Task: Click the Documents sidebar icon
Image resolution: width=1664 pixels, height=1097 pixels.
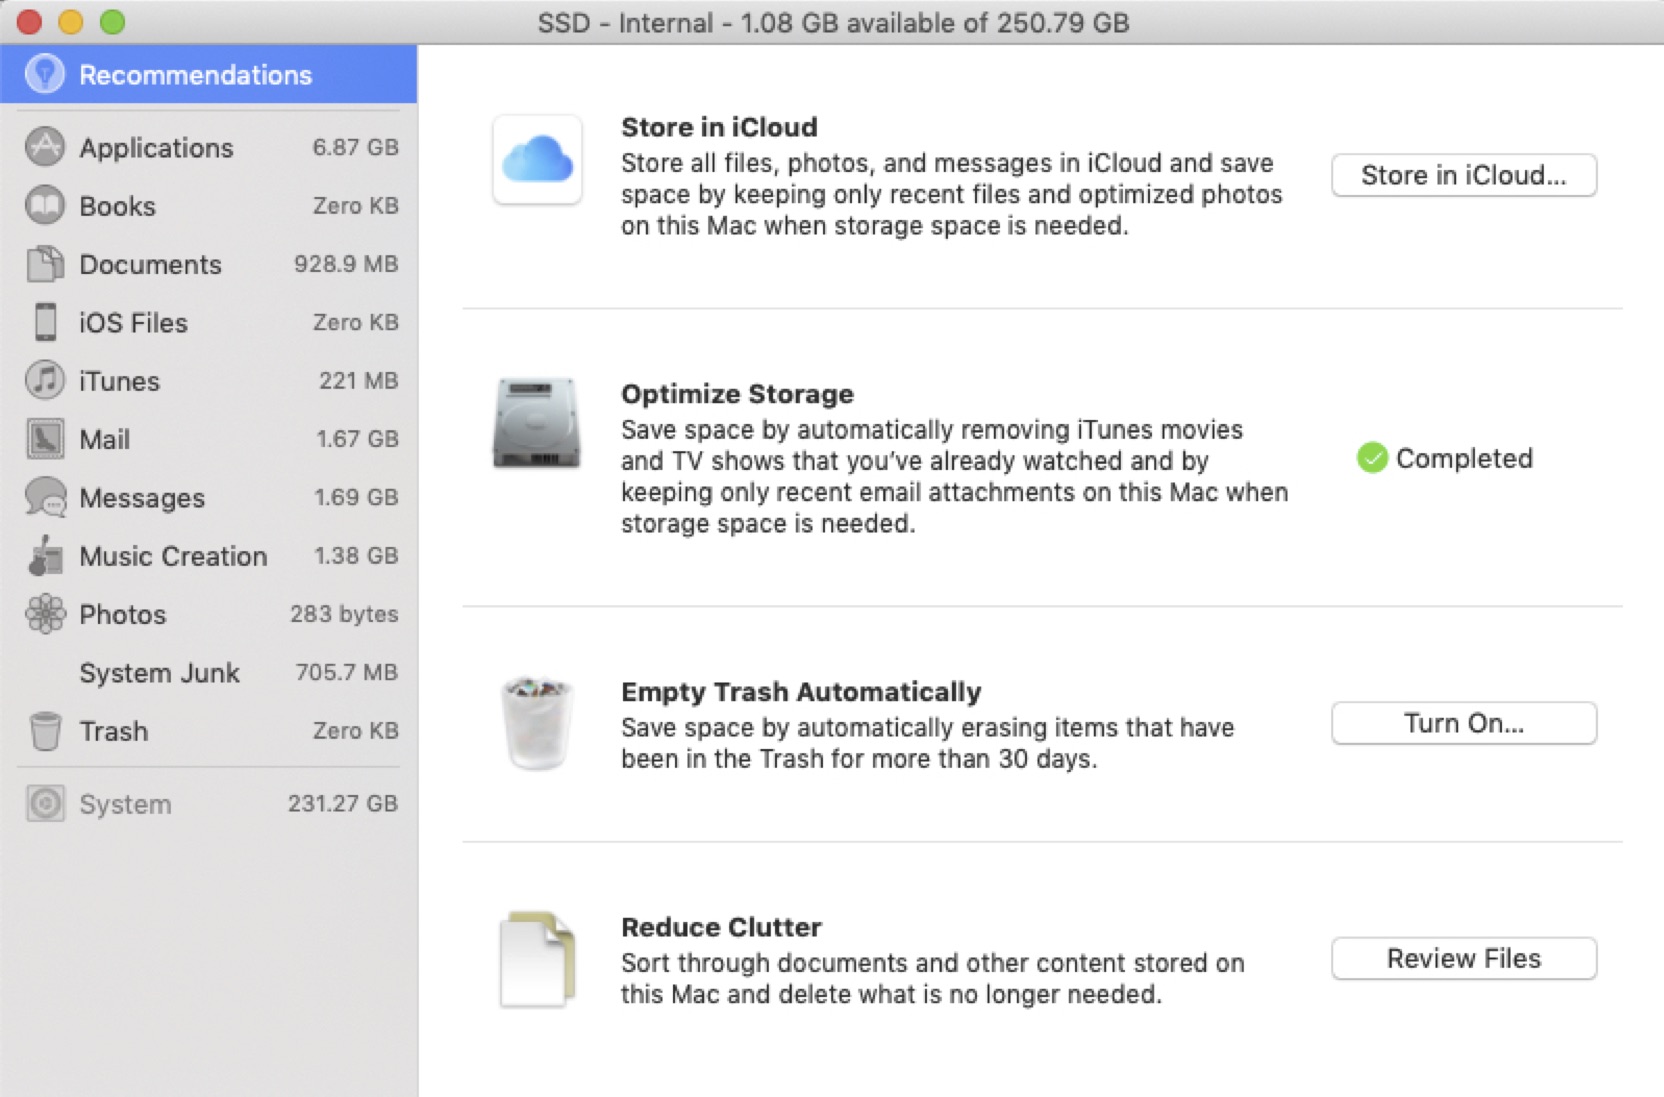Action: [x=42, y=264]
